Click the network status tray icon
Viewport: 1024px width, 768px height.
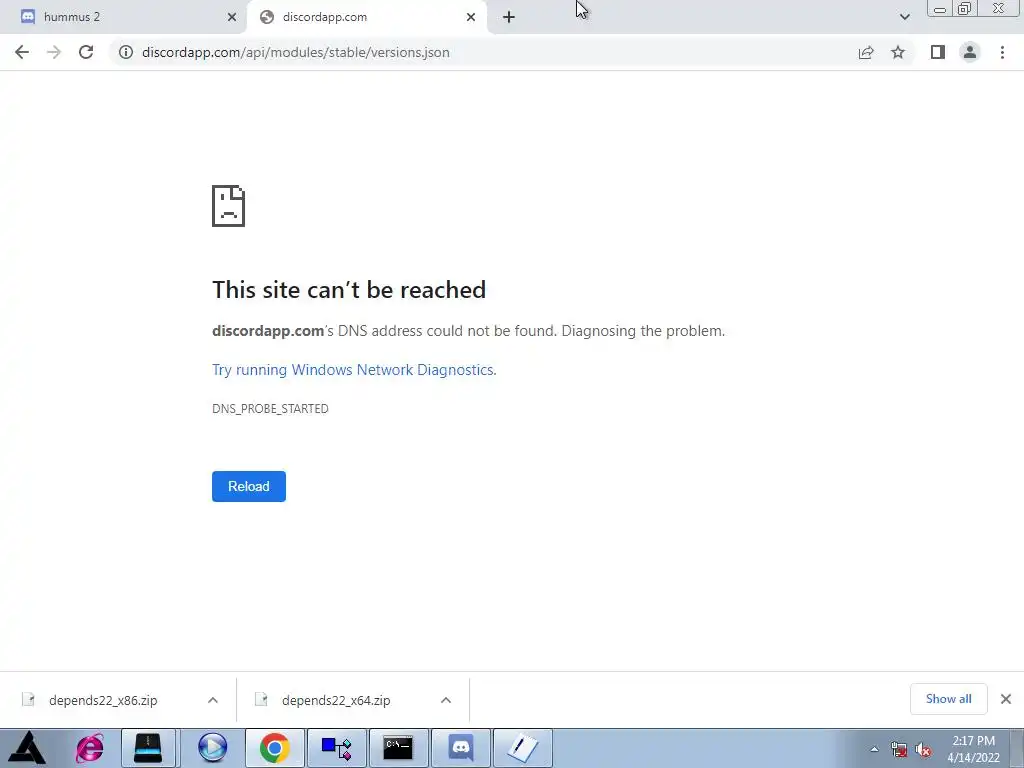pyautogui.click(x=899, y=750)
